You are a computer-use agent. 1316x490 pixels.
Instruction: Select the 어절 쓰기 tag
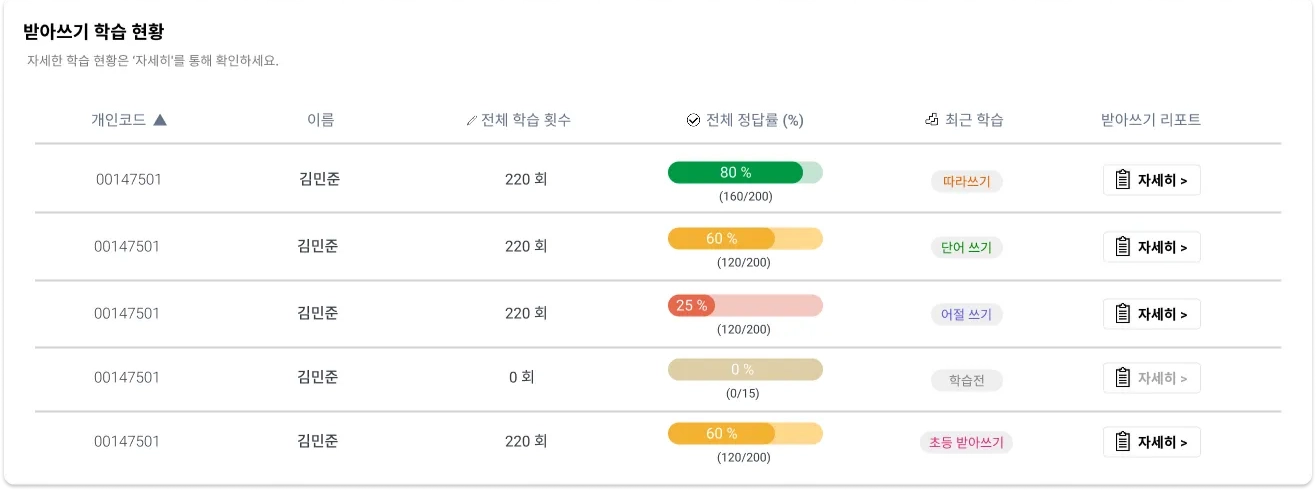click(x=966, y=314)
